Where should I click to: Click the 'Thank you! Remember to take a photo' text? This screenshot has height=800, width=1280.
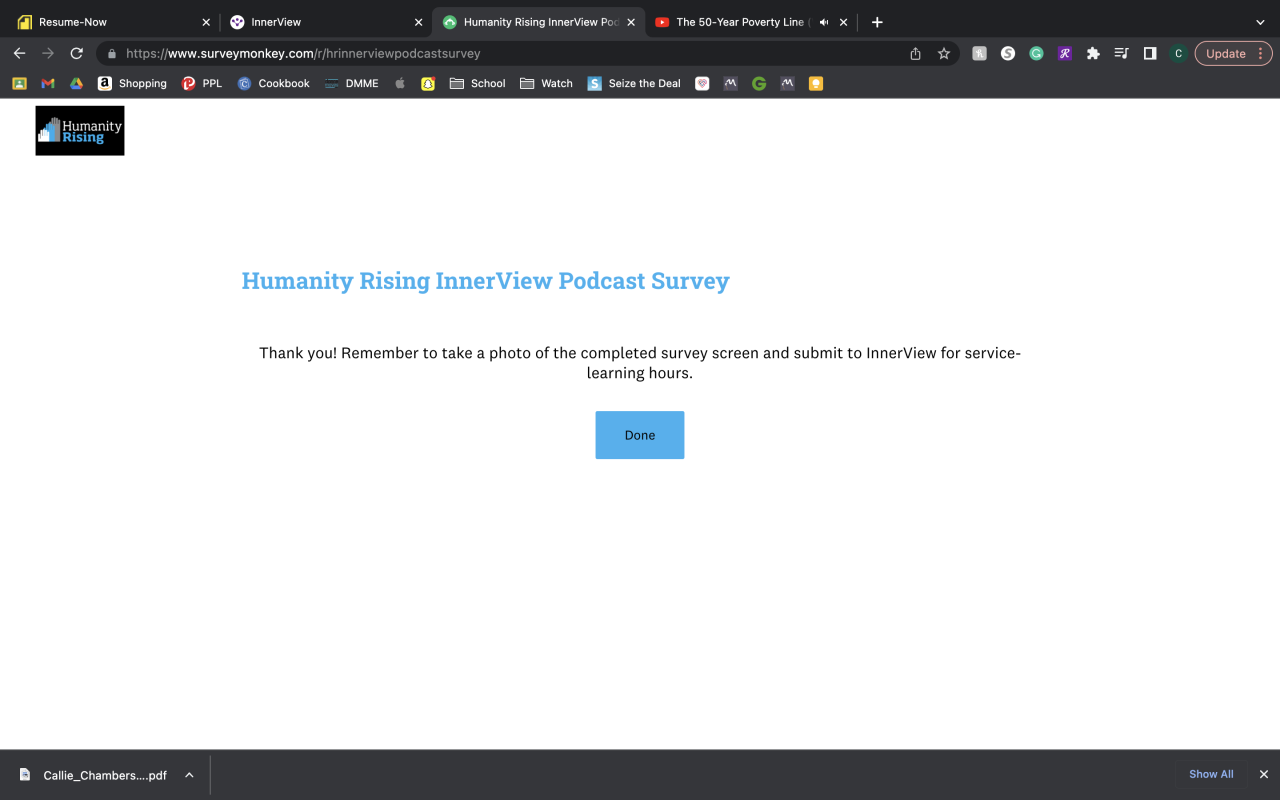click(640, 363)
